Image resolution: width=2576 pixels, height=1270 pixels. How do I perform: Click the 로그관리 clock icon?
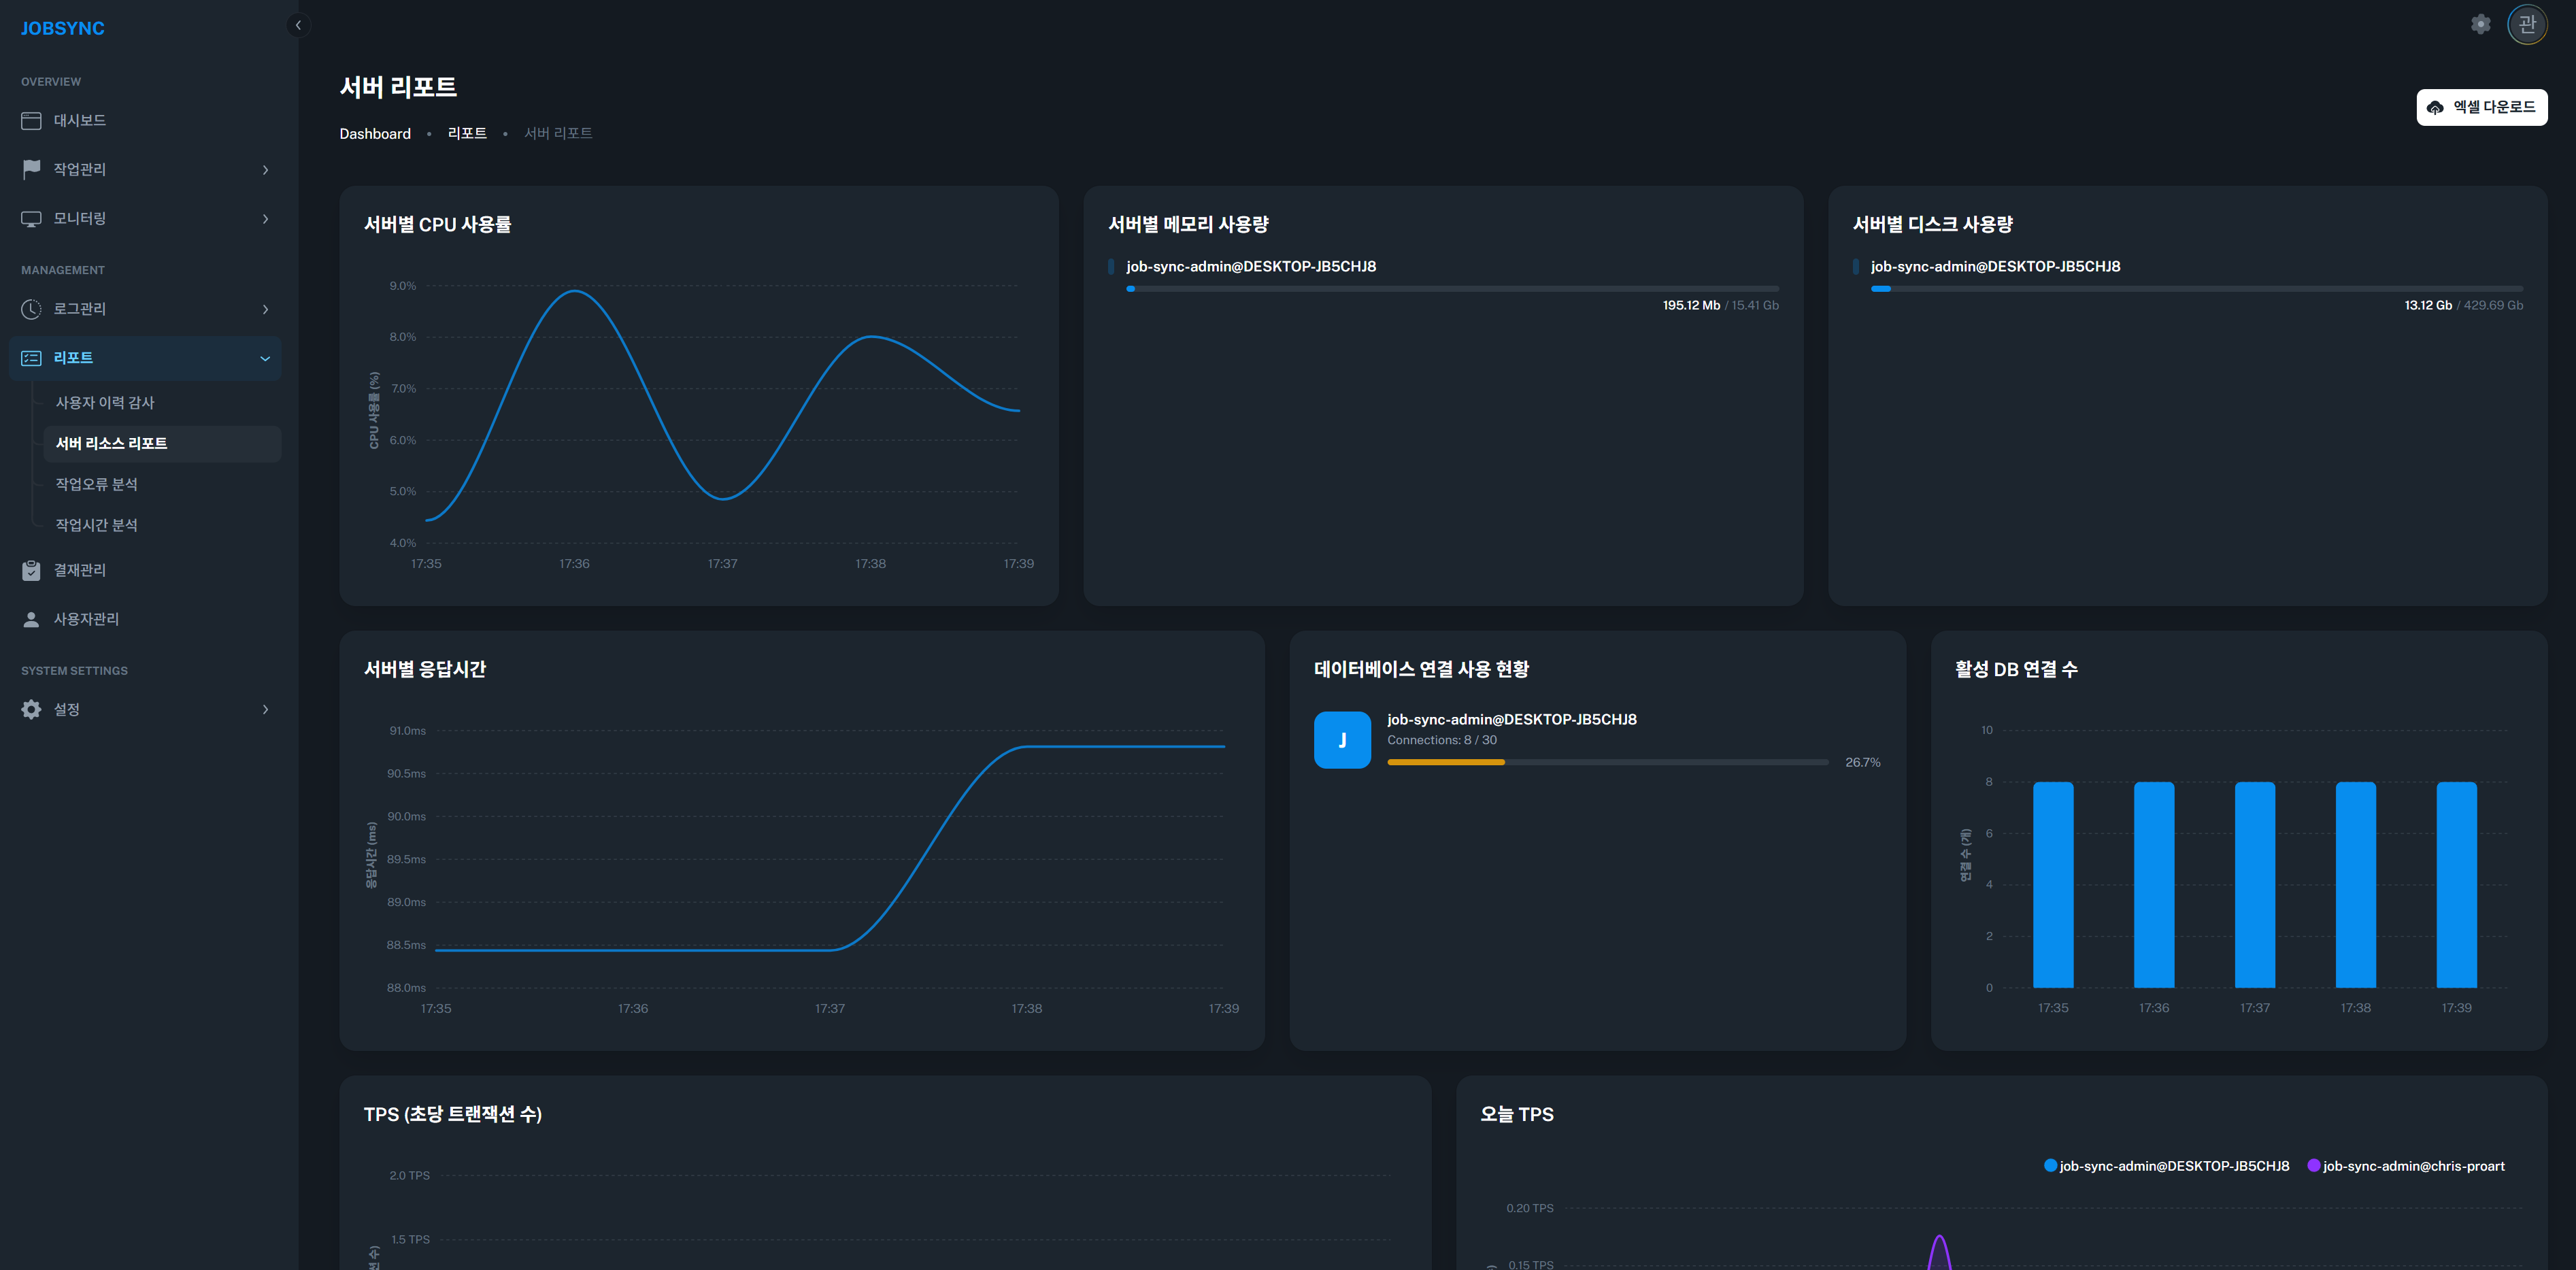coord(31,309)
